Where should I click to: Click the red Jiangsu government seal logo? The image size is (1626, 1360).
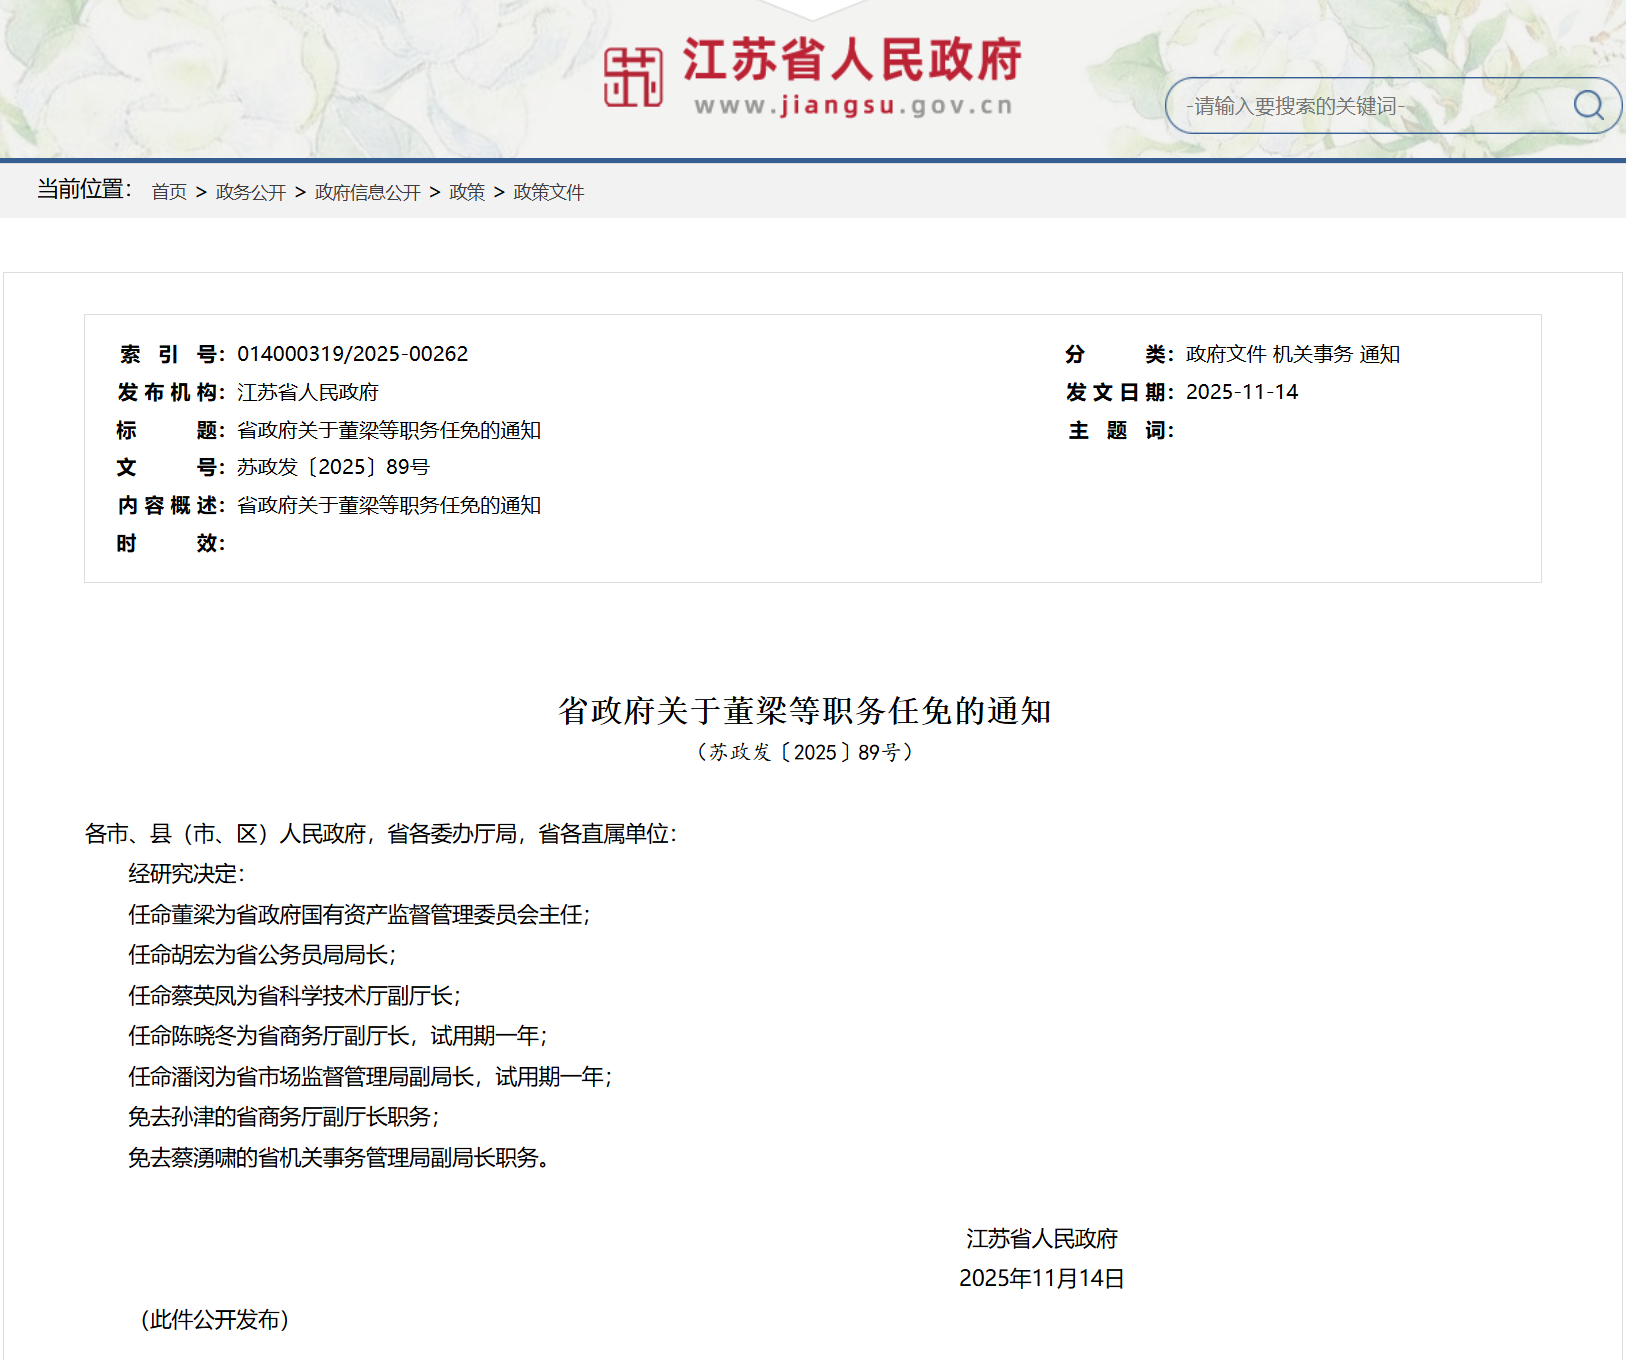click(x=633, y=77)
